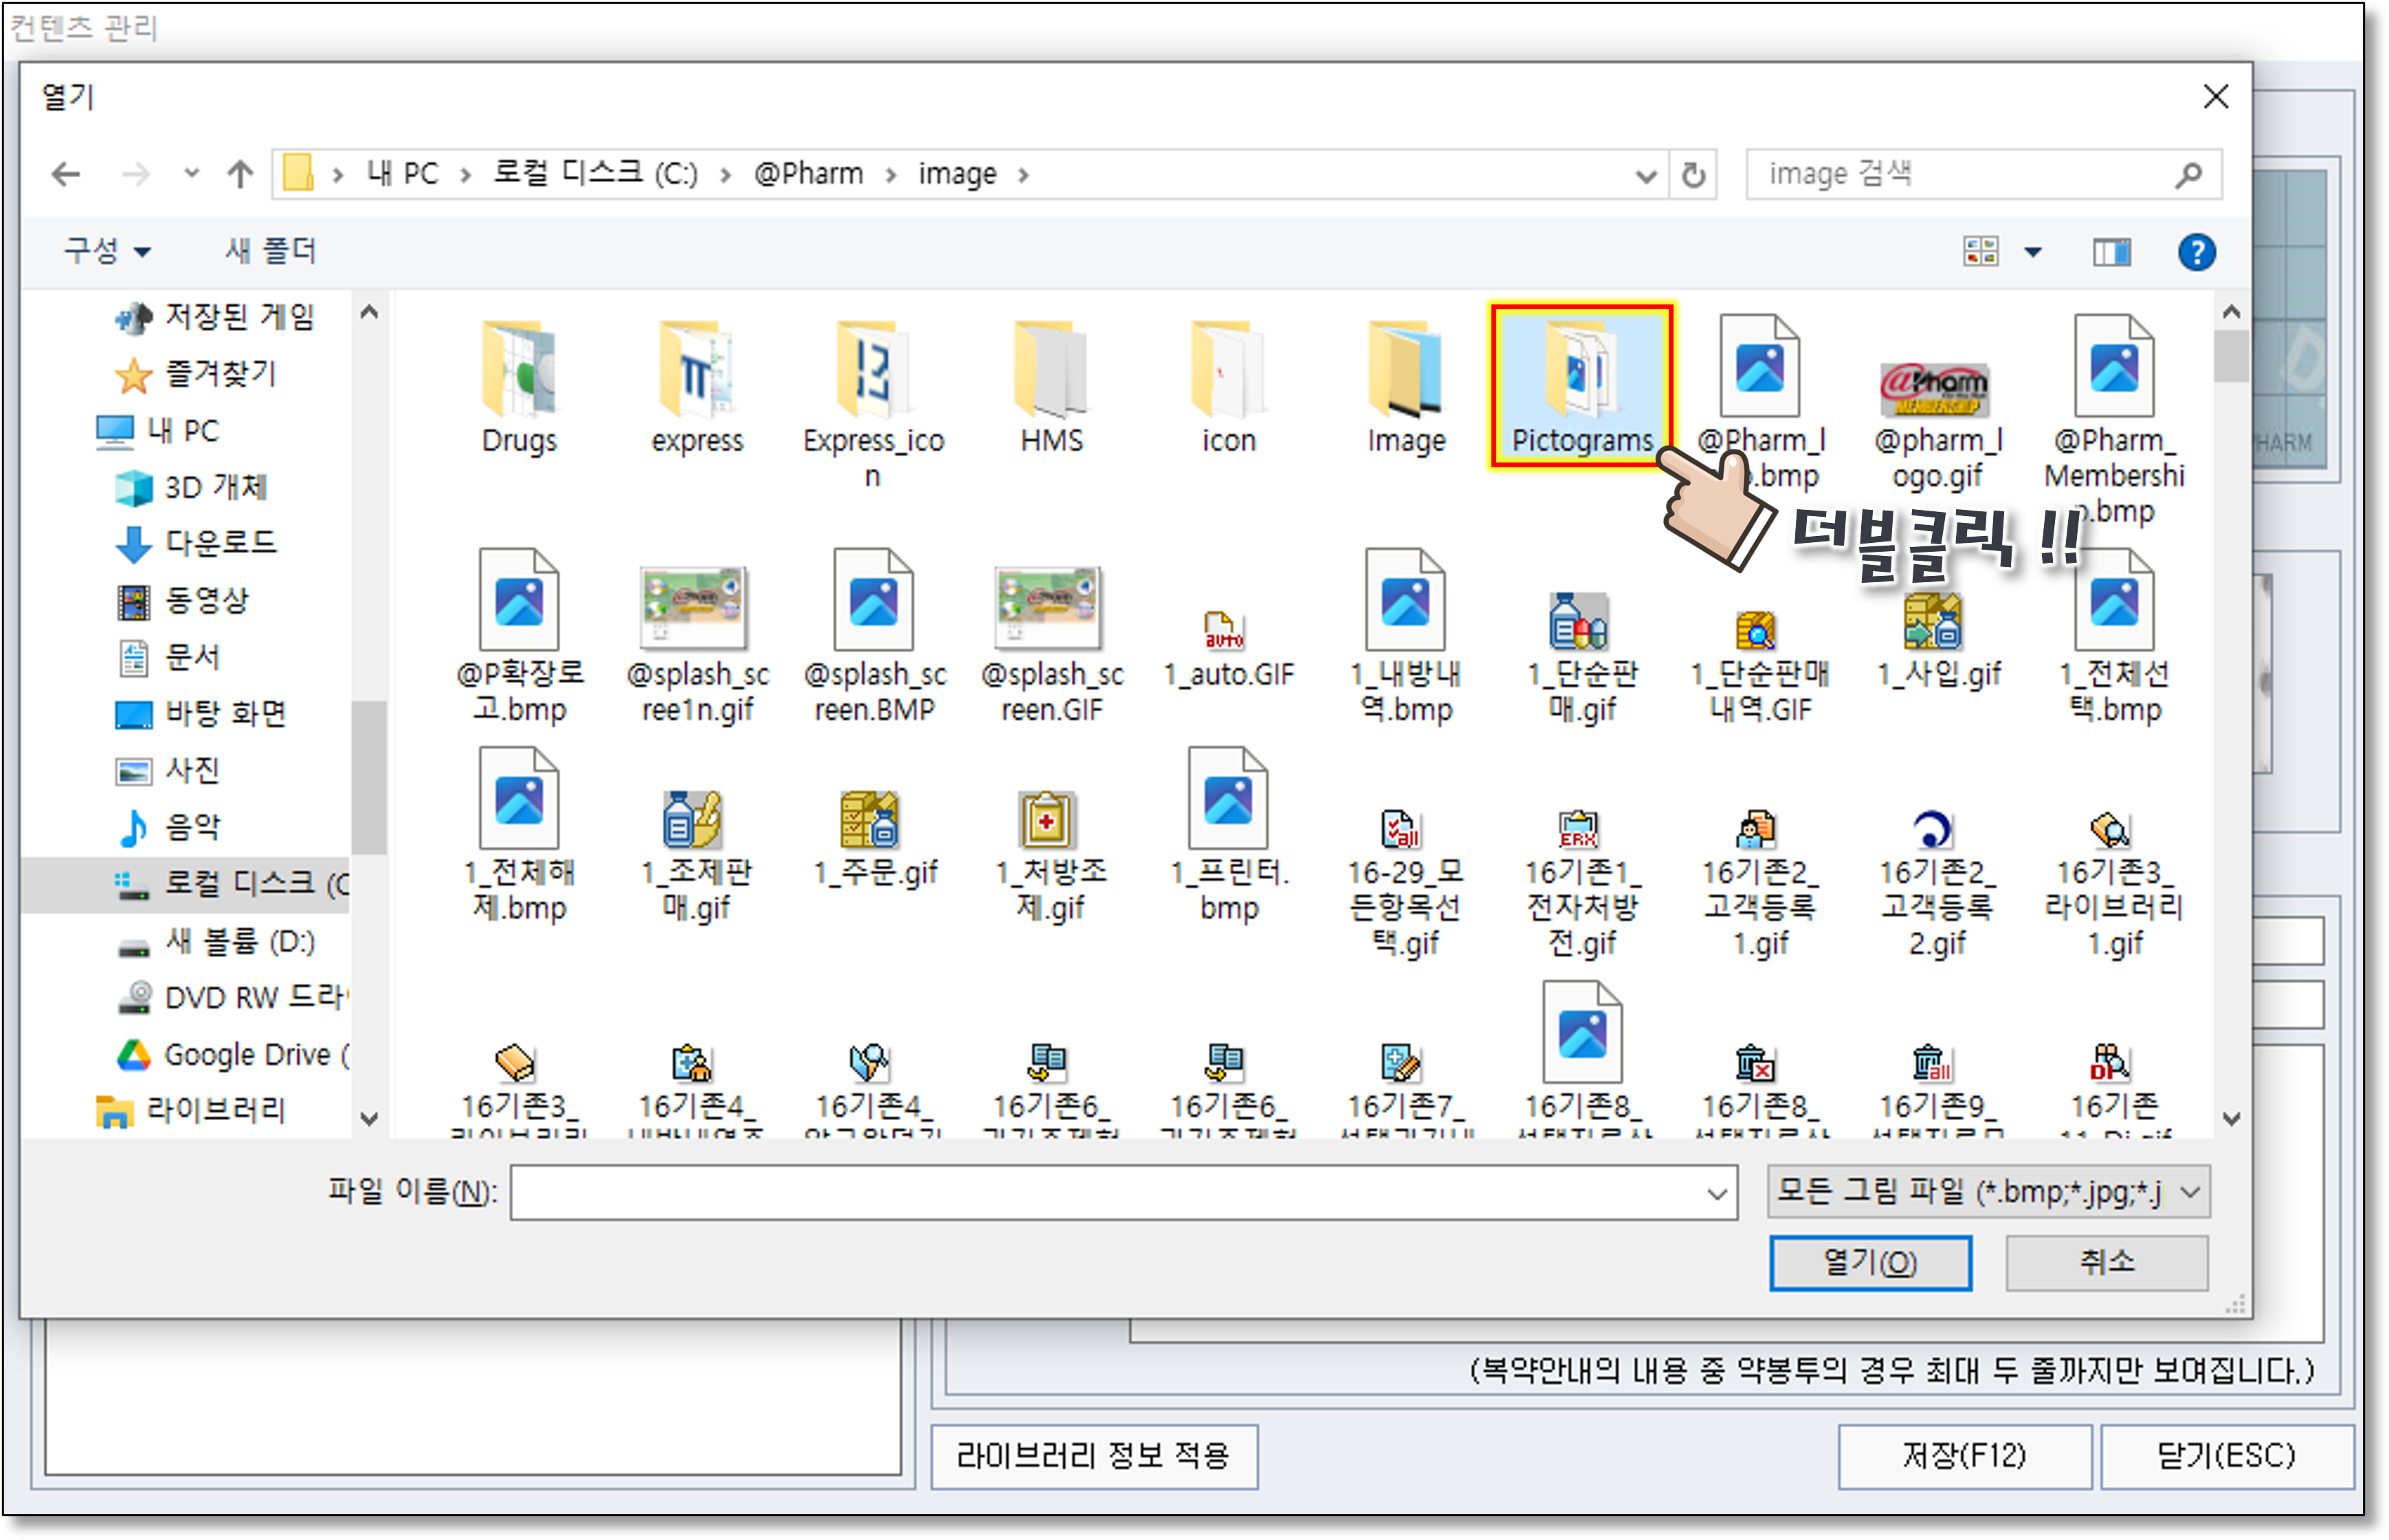Open the 구성 dropdown menu
The width and height of the screenshot is (2389, 1540).
click(107, 251)
